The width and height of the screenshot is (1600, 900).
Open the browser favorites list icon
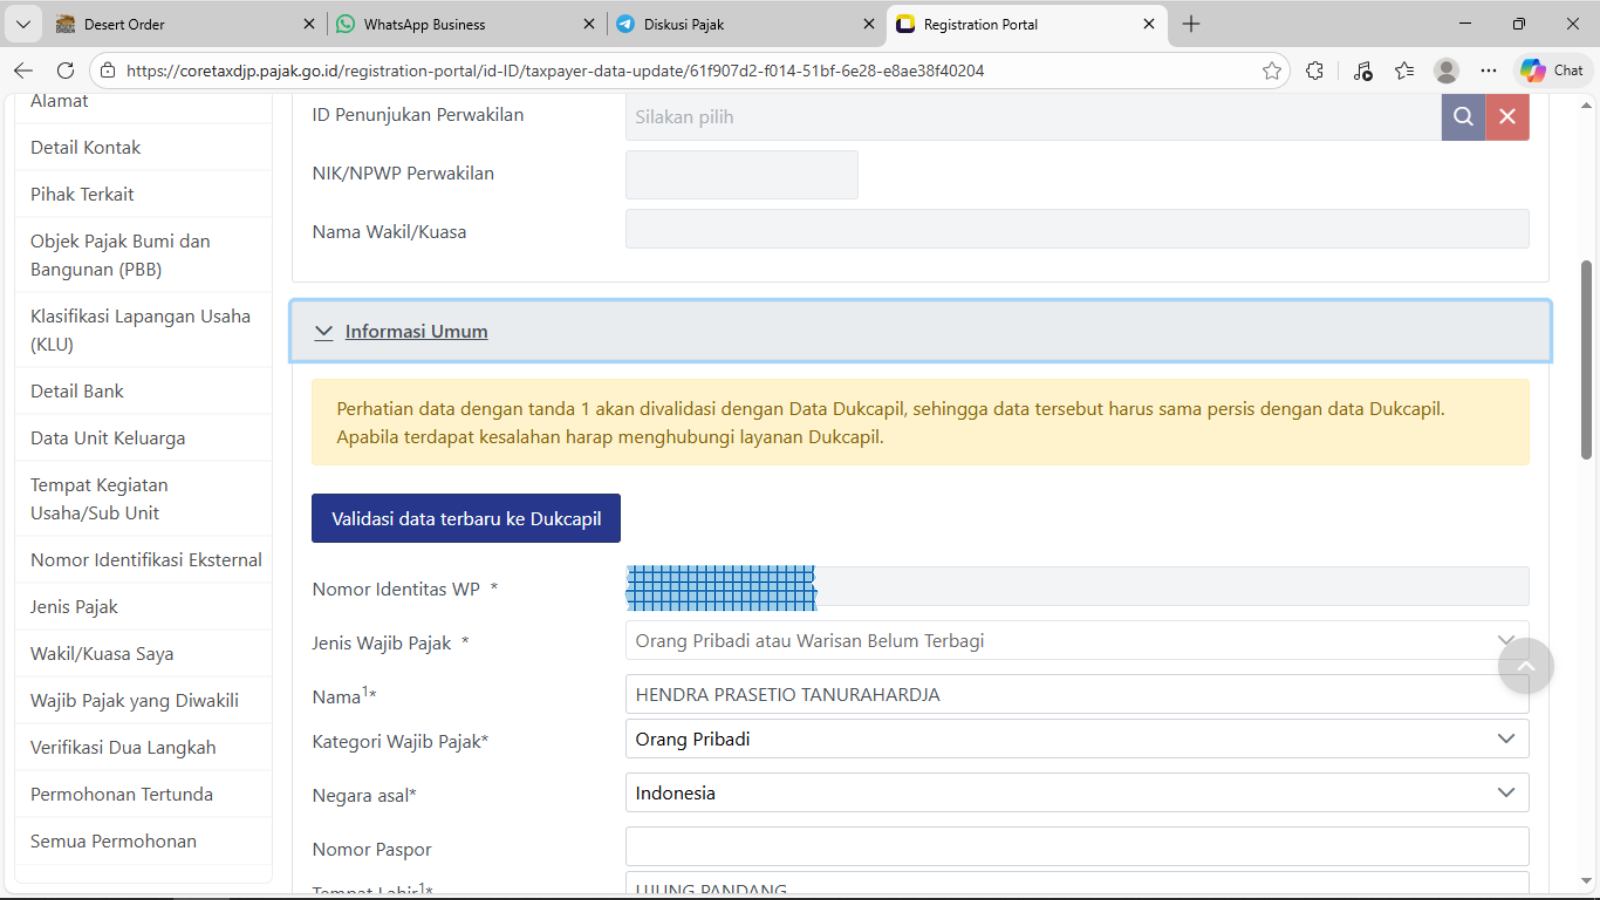point(1404,70)
